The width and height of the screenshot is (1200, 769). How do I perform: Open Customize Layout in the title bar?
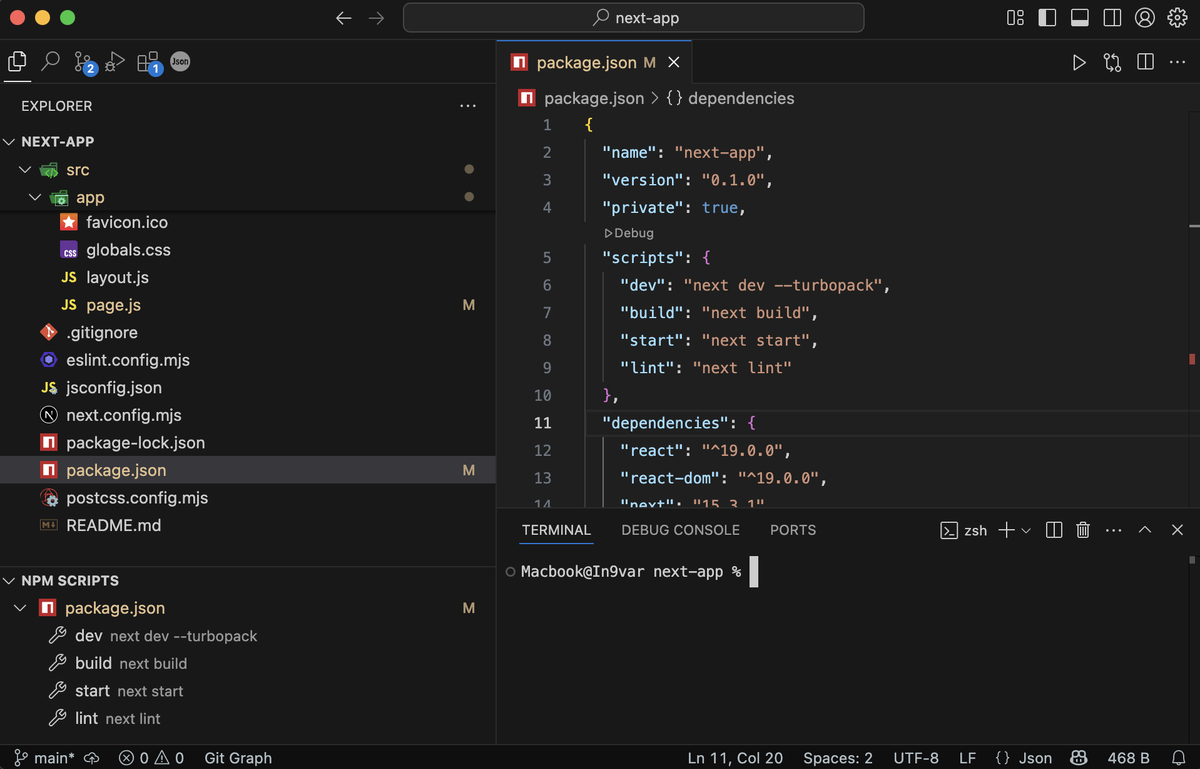1015,18
